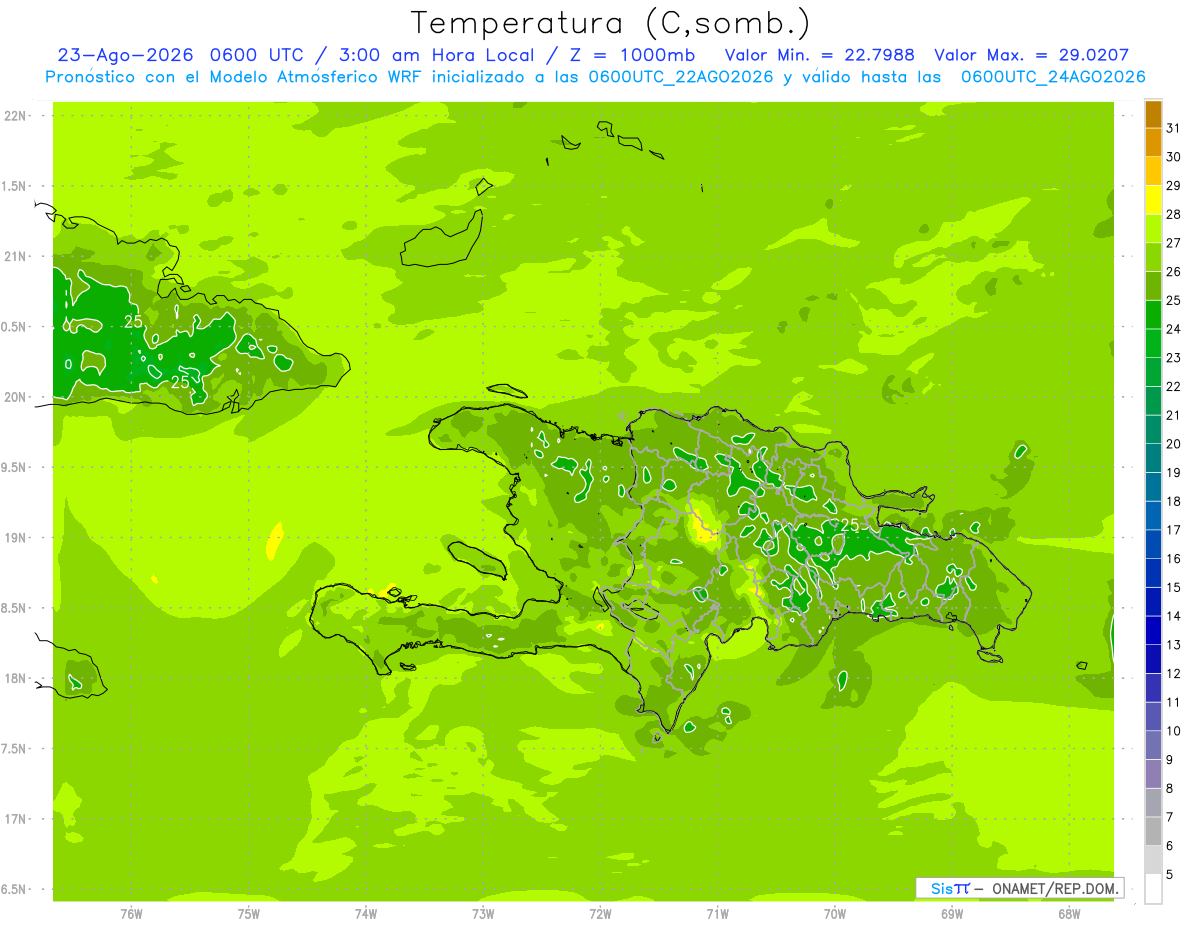Click the '19N' latitude axis label
The image size is (1200, 927).
pyautogui.click(x=15, y=538)
